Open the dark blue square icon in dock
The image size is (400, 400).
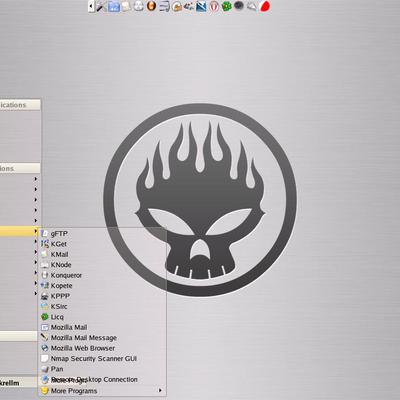201,6
